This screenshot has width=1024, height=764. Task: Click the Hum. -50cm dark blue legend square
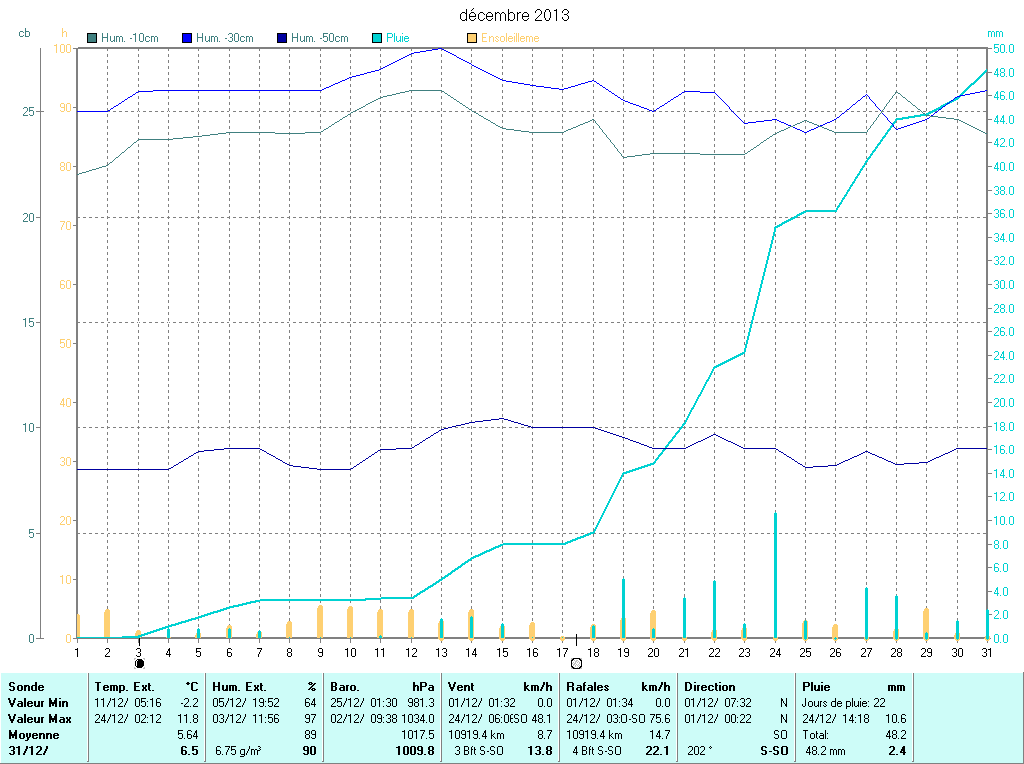pos(281,38)
